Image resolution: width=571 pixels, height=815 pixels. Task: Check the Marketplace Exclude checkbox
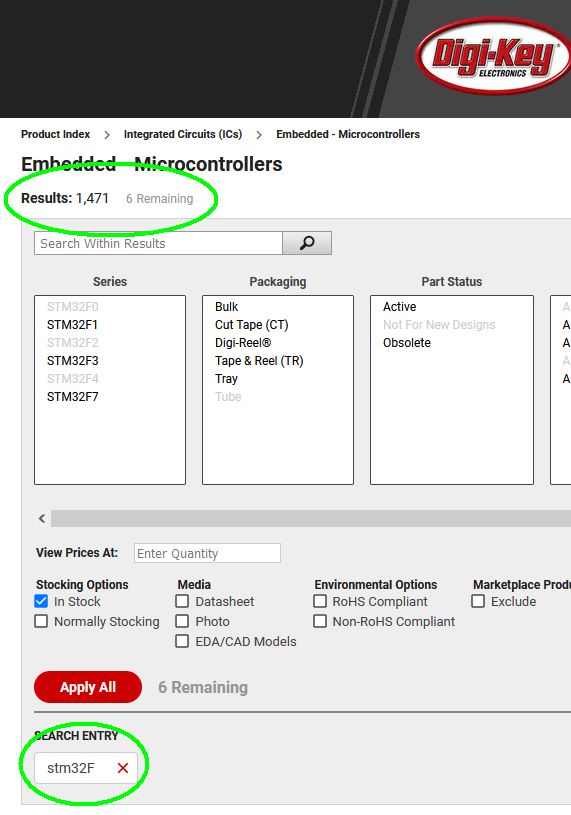(478, 601)
